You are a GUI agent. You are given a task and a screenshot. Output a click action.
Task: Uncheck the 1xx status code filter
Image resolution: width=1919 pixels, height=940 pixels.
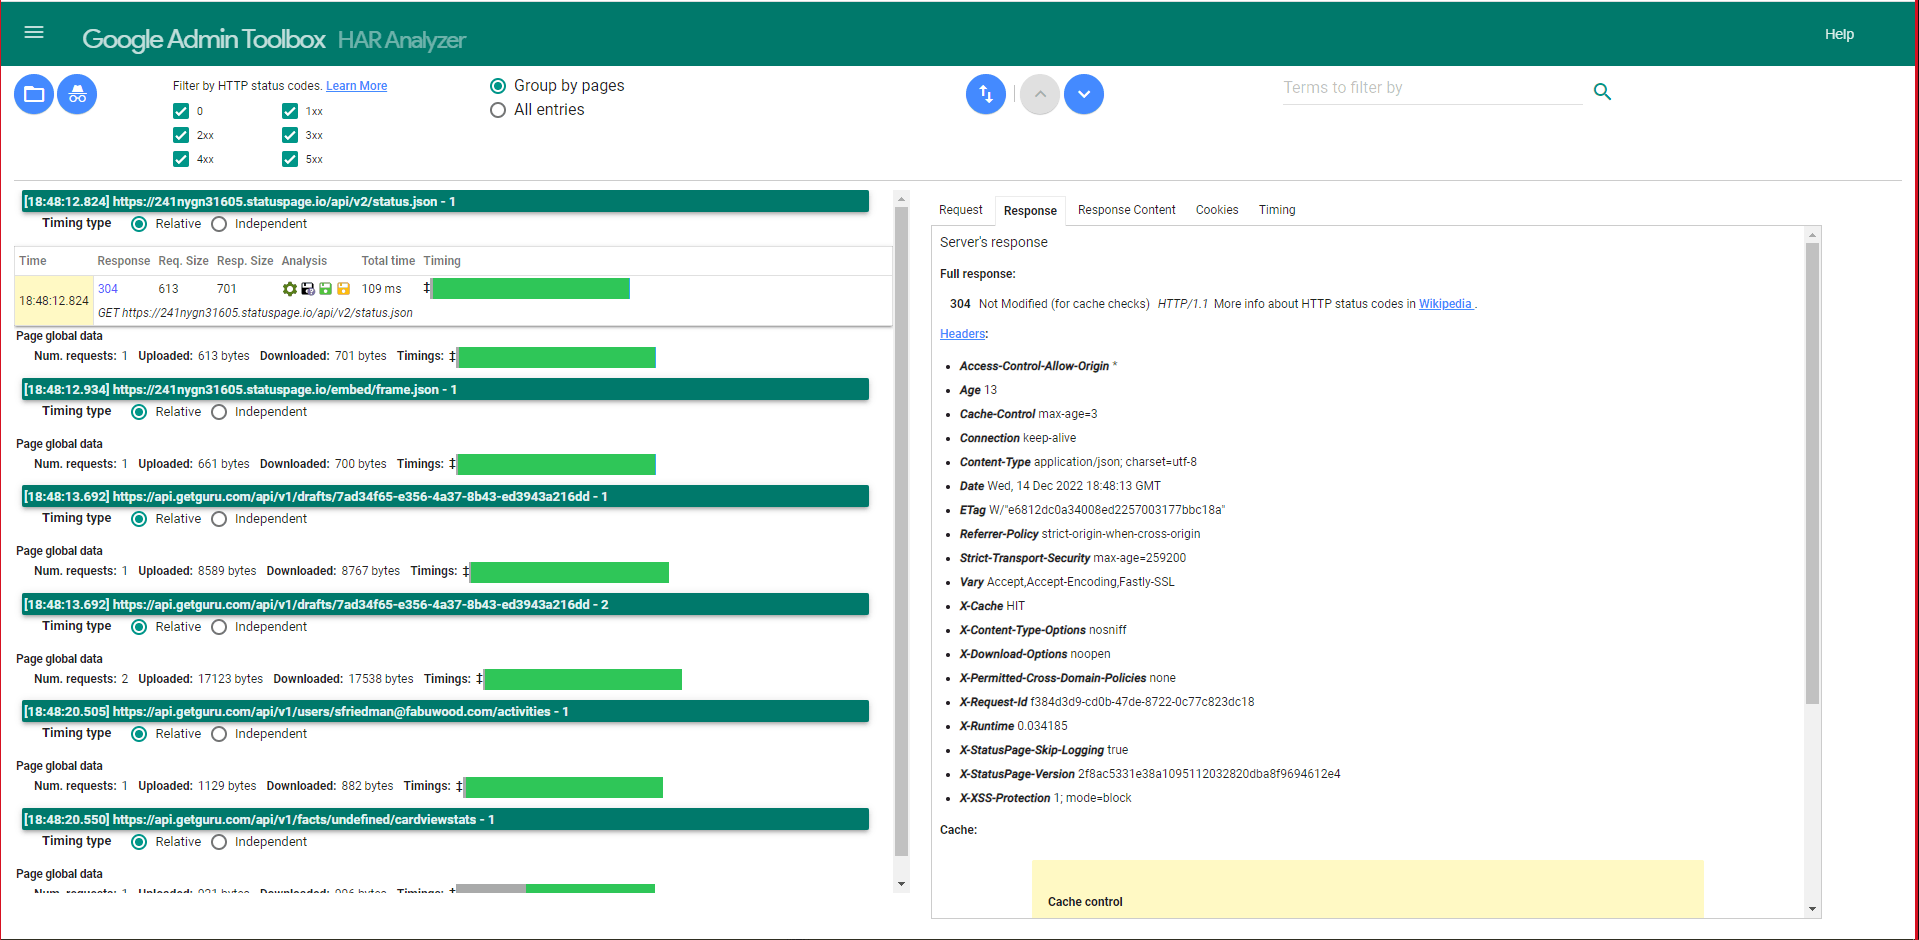pyautogui.click(x=288, y=111)
